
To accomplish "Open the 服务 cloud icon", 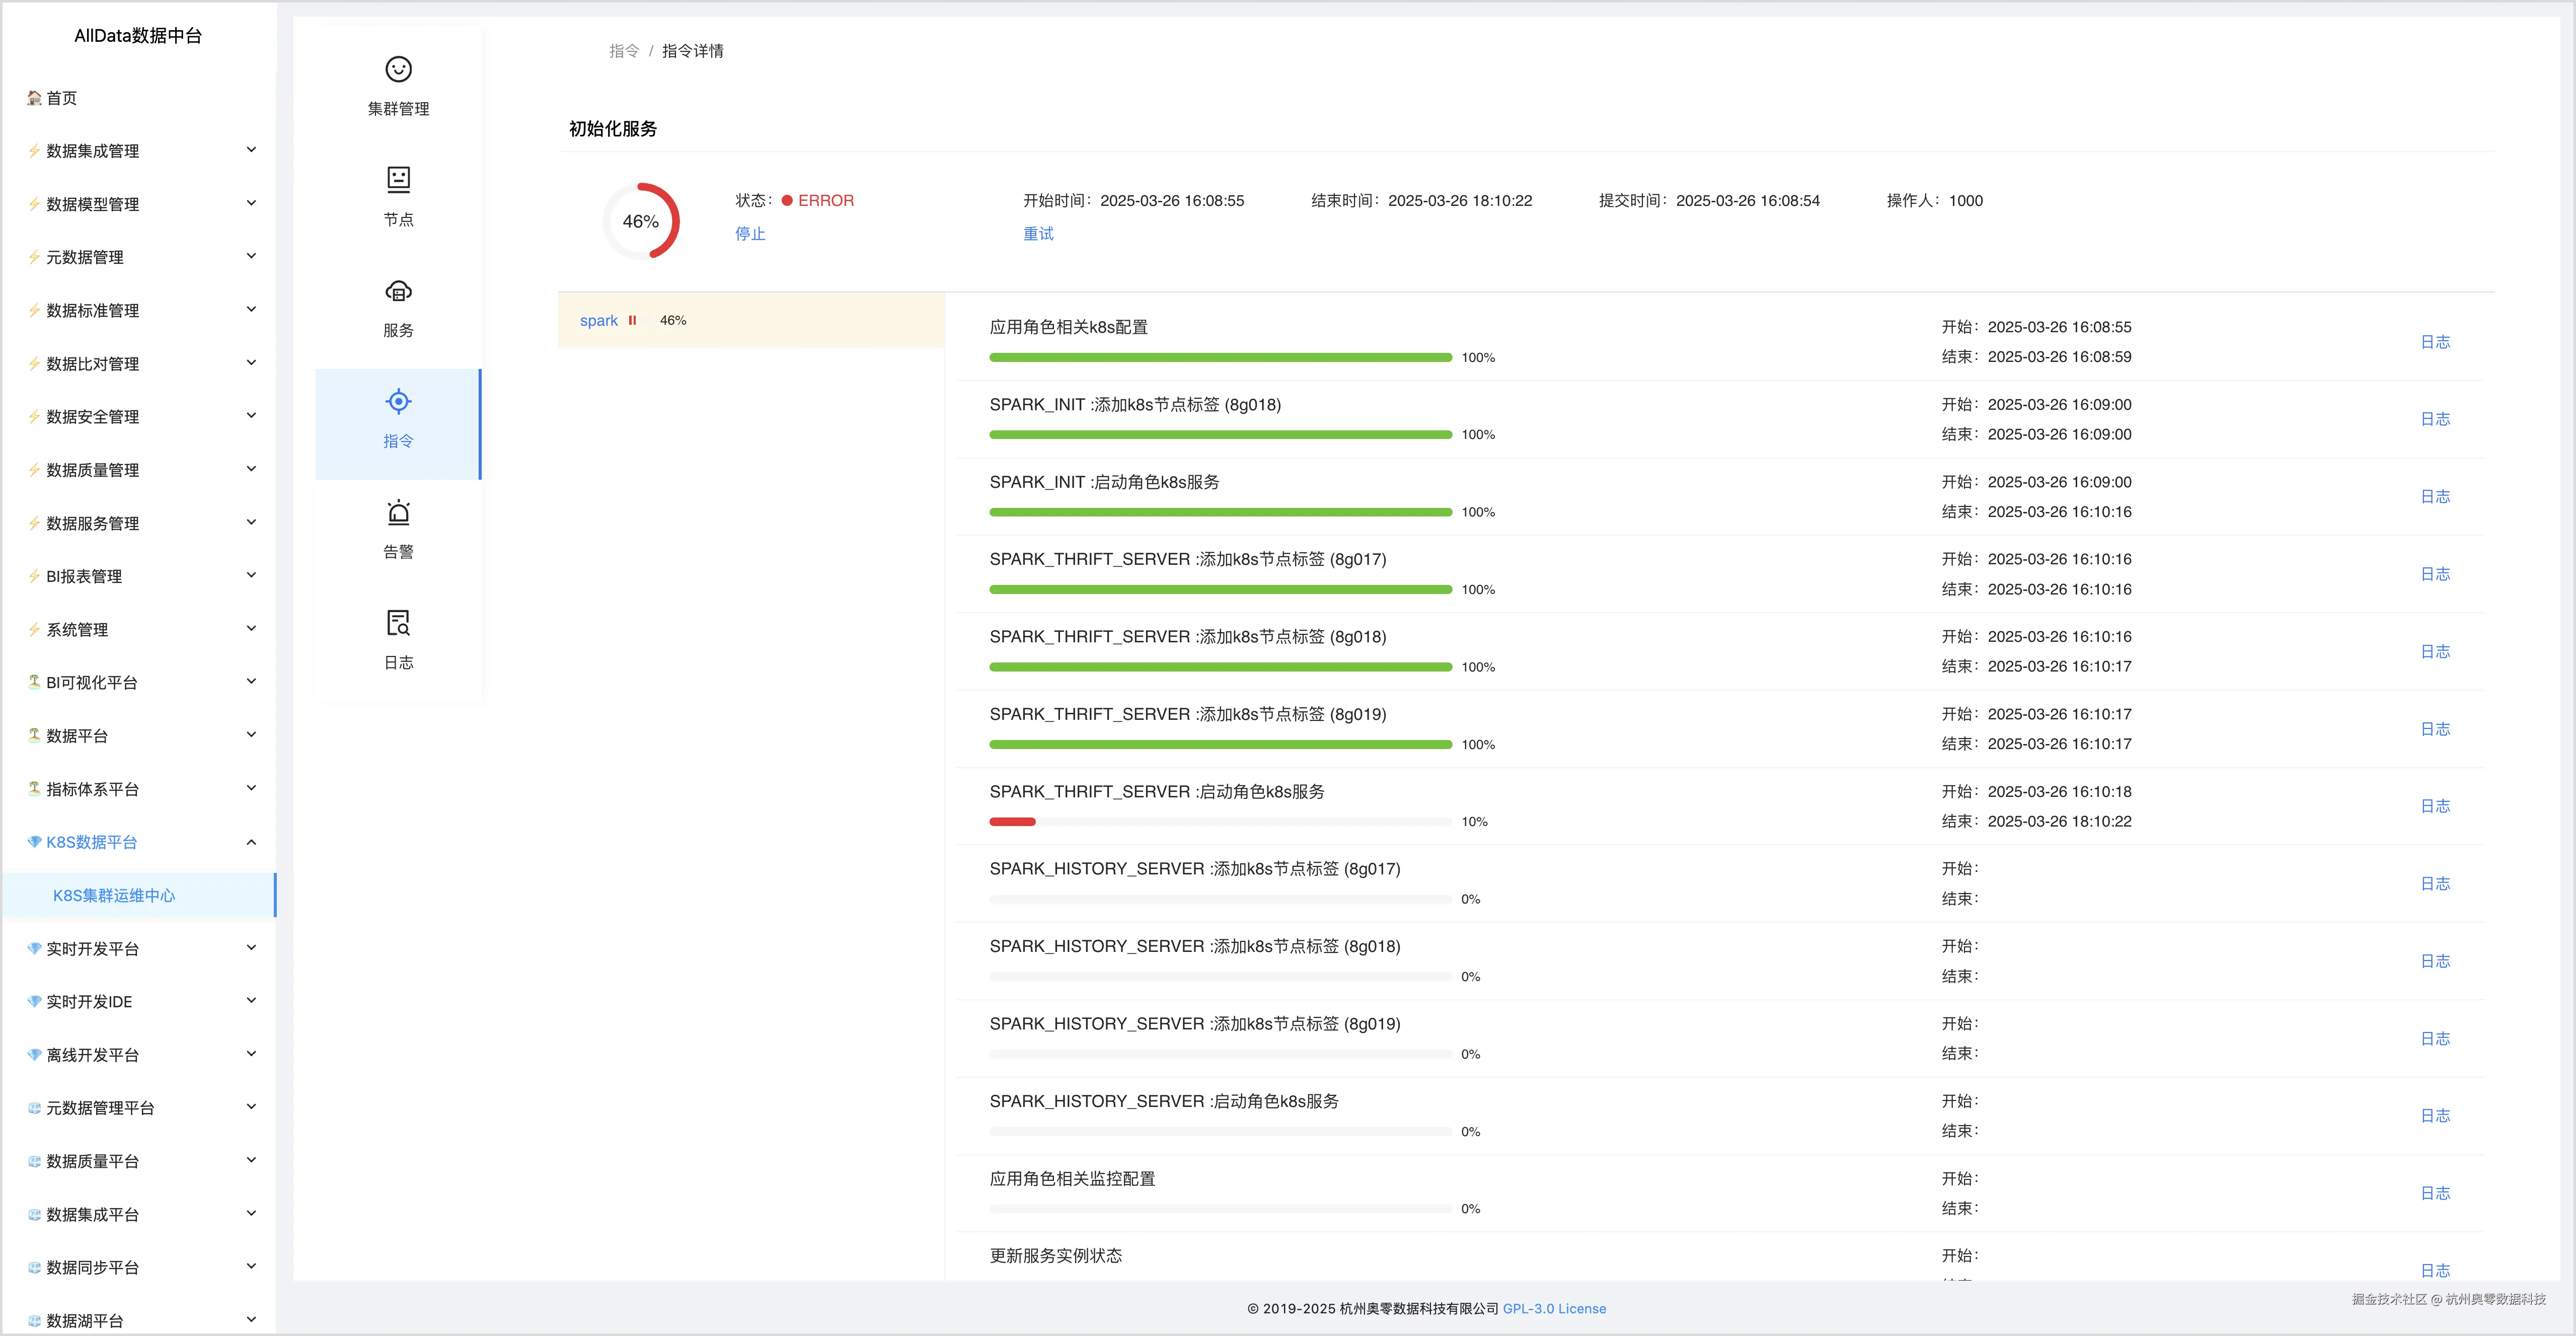I will click(x=398, y=291).
